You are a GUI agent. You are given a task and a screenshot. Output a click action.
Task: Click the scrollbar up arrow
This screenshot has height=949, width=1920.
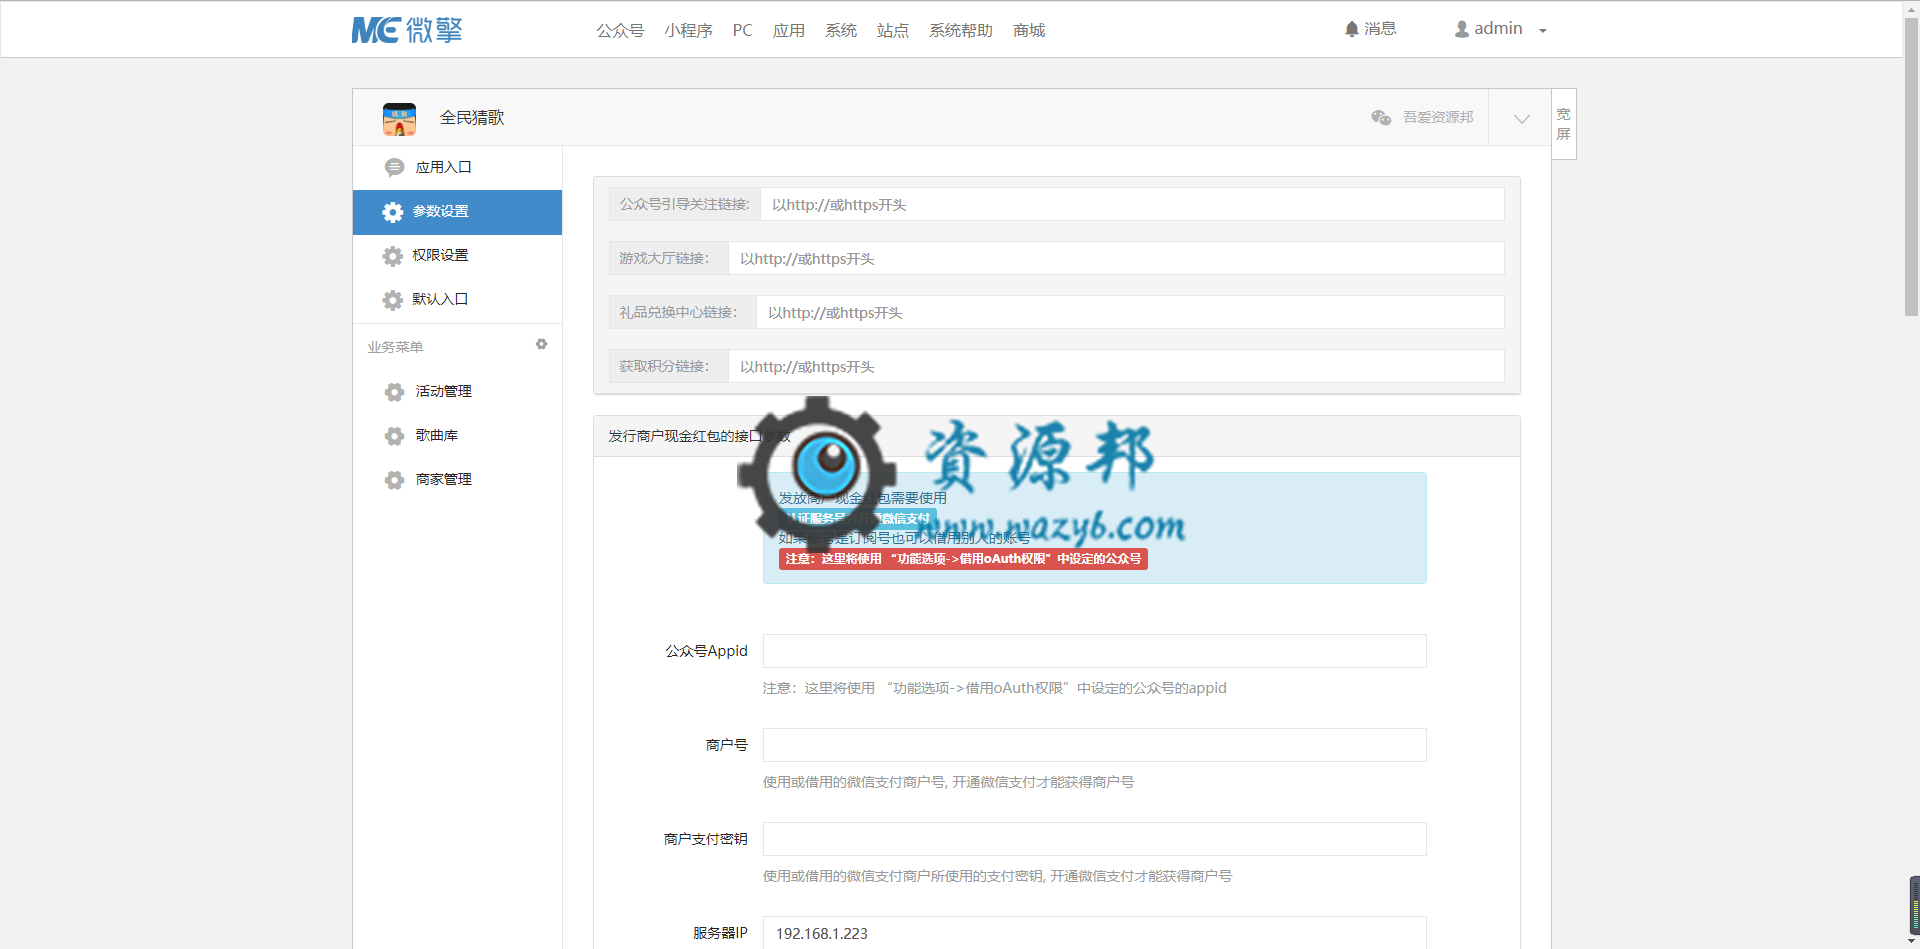tap(1911, 7)
